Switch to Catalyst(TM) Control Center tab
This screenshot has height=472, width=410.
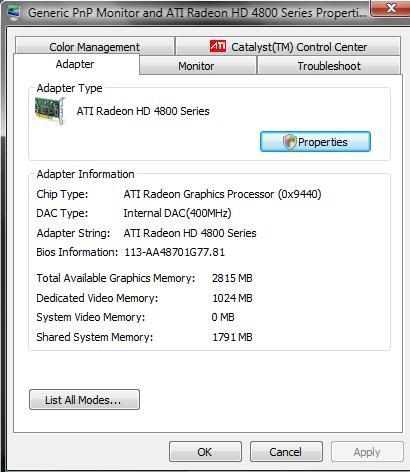point(288,46)
